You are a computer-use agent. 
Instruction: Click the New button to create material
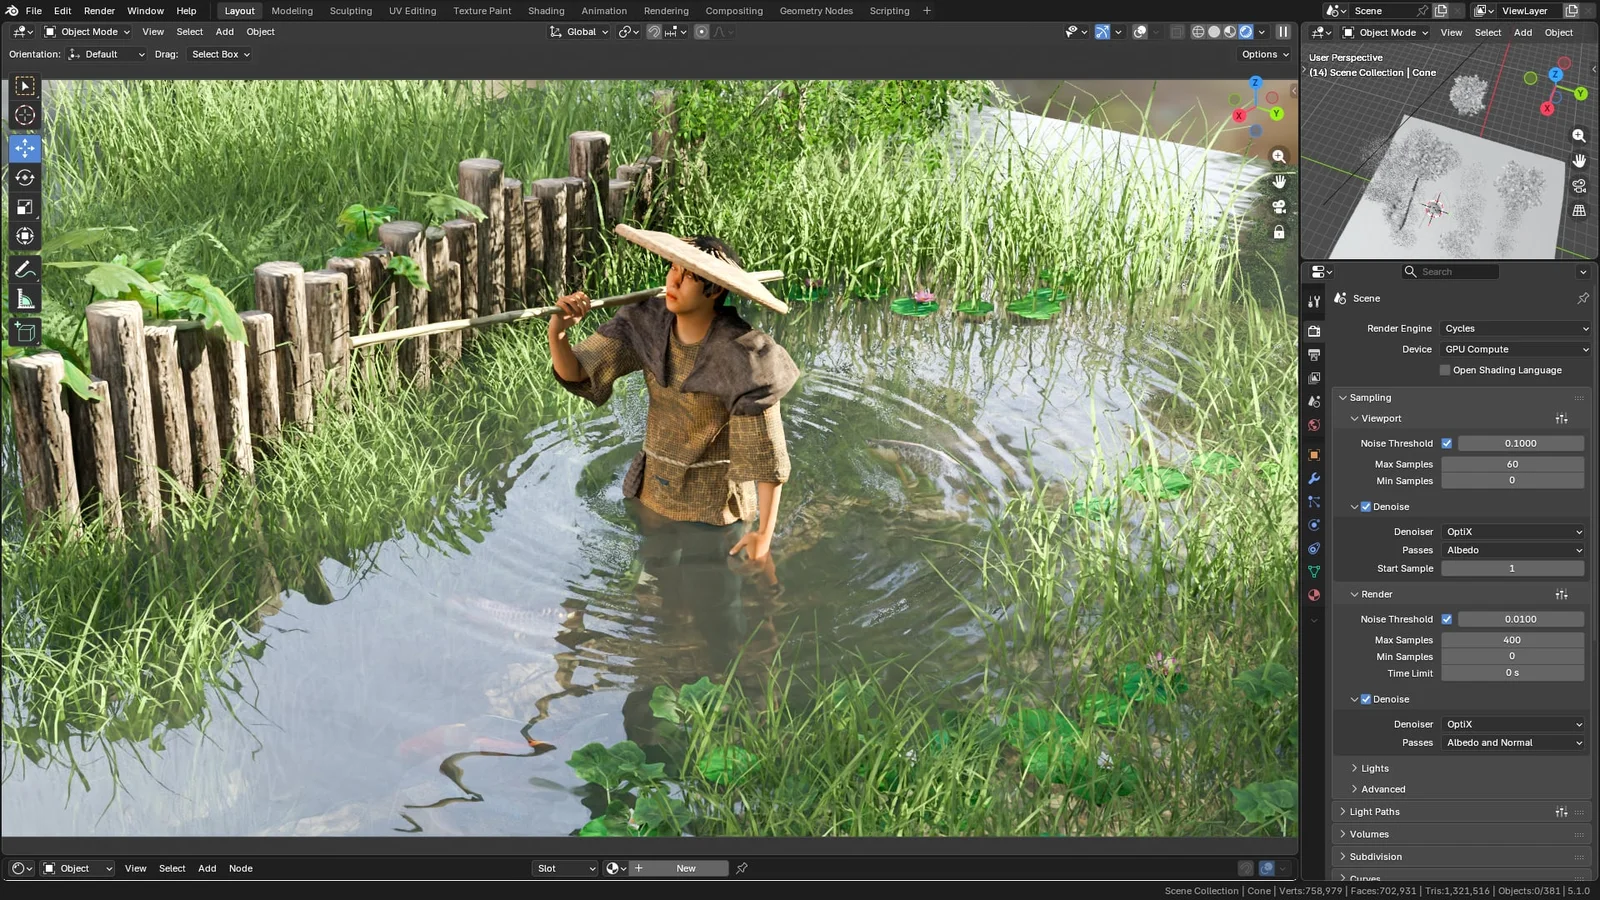[x=686, y=868]
